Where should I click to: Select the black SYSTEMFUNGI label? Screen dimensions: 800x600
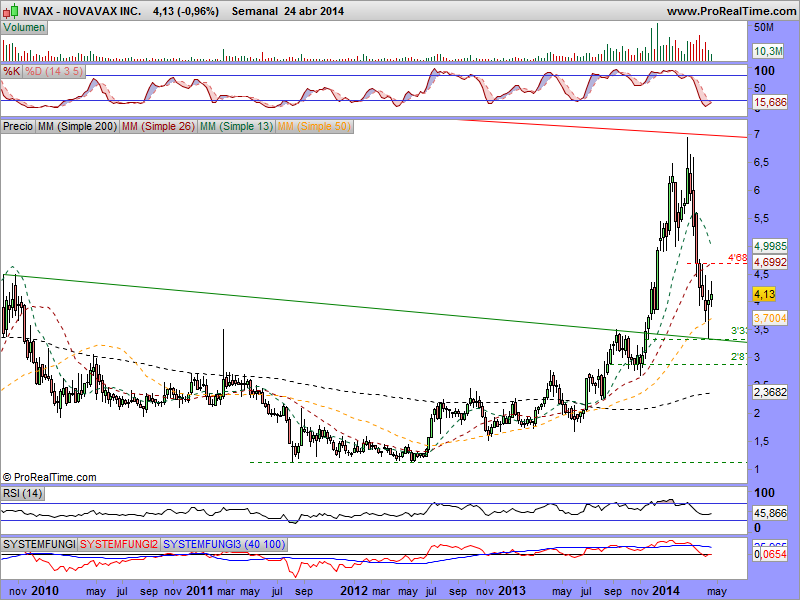click(39, 544)
